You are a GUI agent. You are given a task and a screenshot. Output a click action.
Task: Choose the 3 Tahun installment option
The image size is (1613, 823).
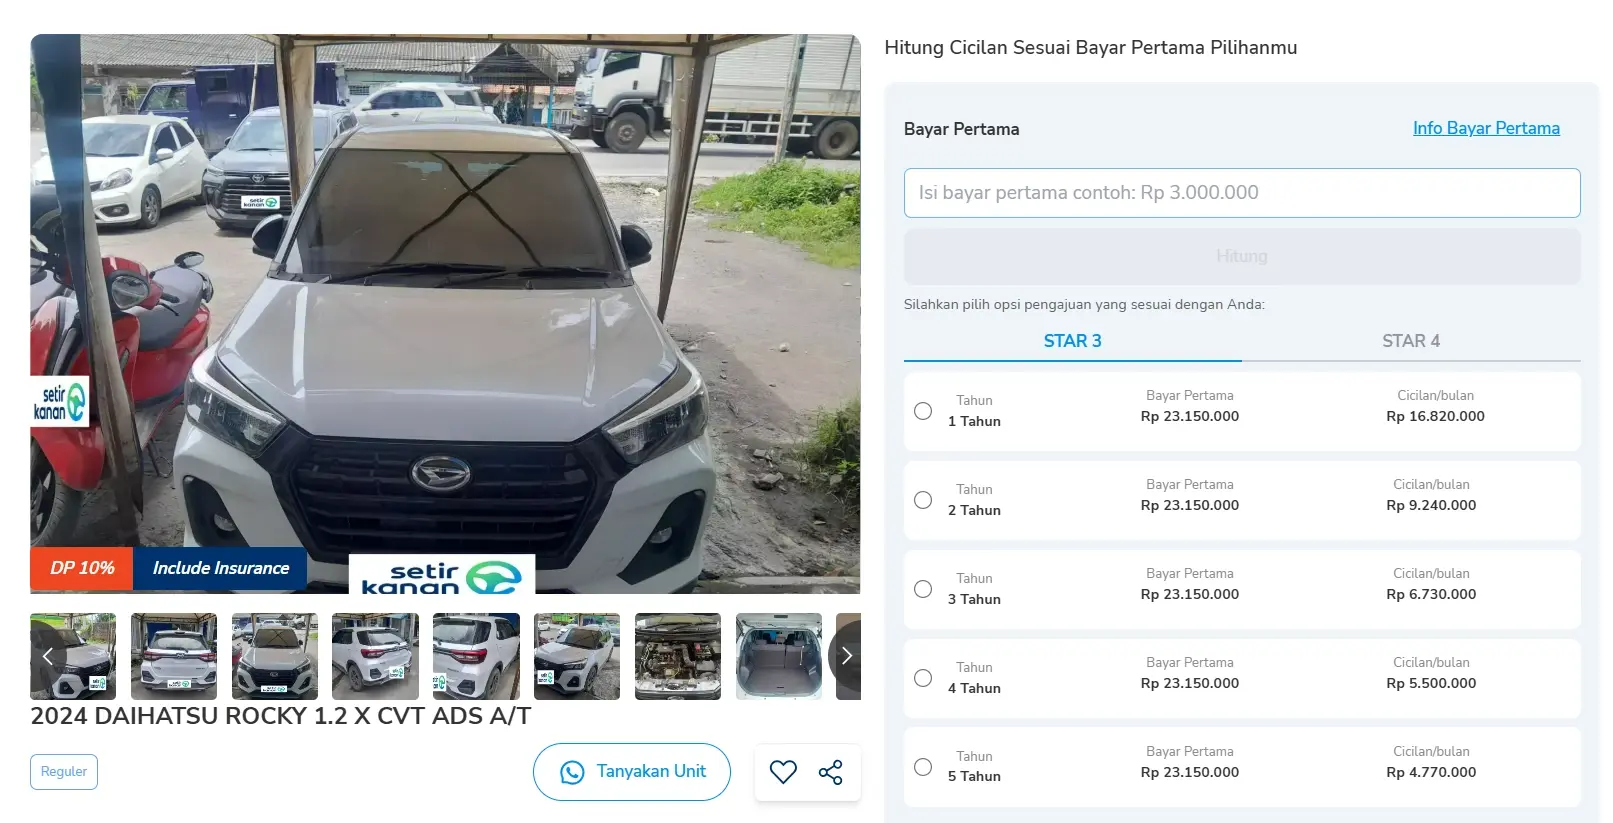pyautogui.click(x=923, y=589)
